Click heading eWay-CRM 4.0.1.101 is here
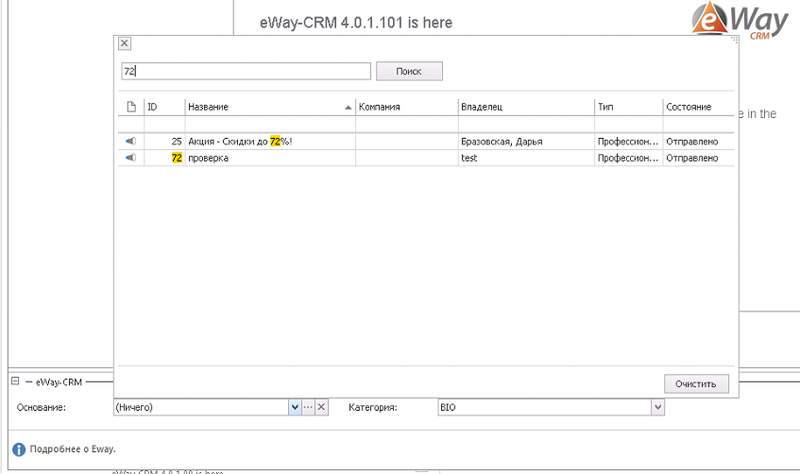Image resolution: width=800 pixels, height=474 pixels. [356, 22]
